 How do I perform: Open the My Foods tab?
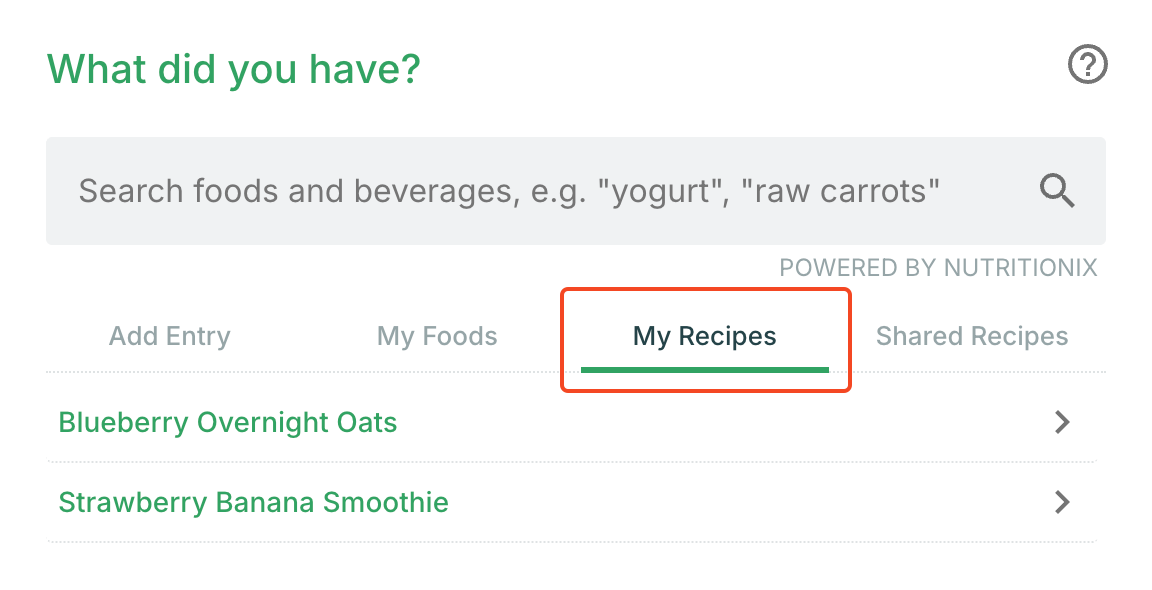437,336
